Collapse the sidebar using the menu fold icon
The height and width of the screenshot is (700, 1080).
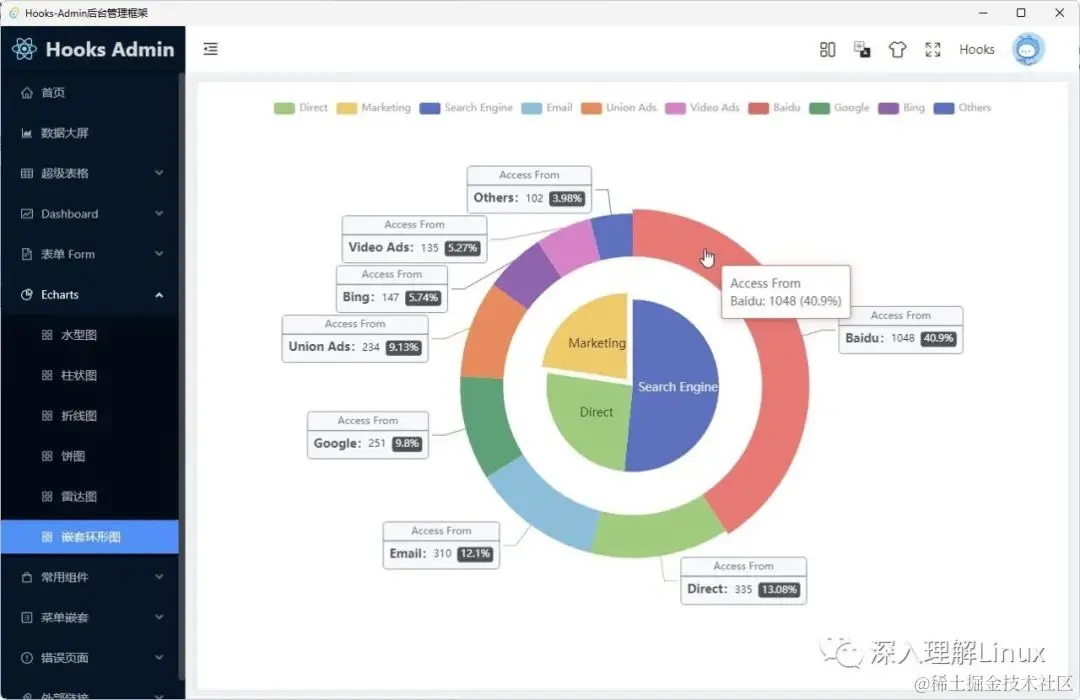211,49
